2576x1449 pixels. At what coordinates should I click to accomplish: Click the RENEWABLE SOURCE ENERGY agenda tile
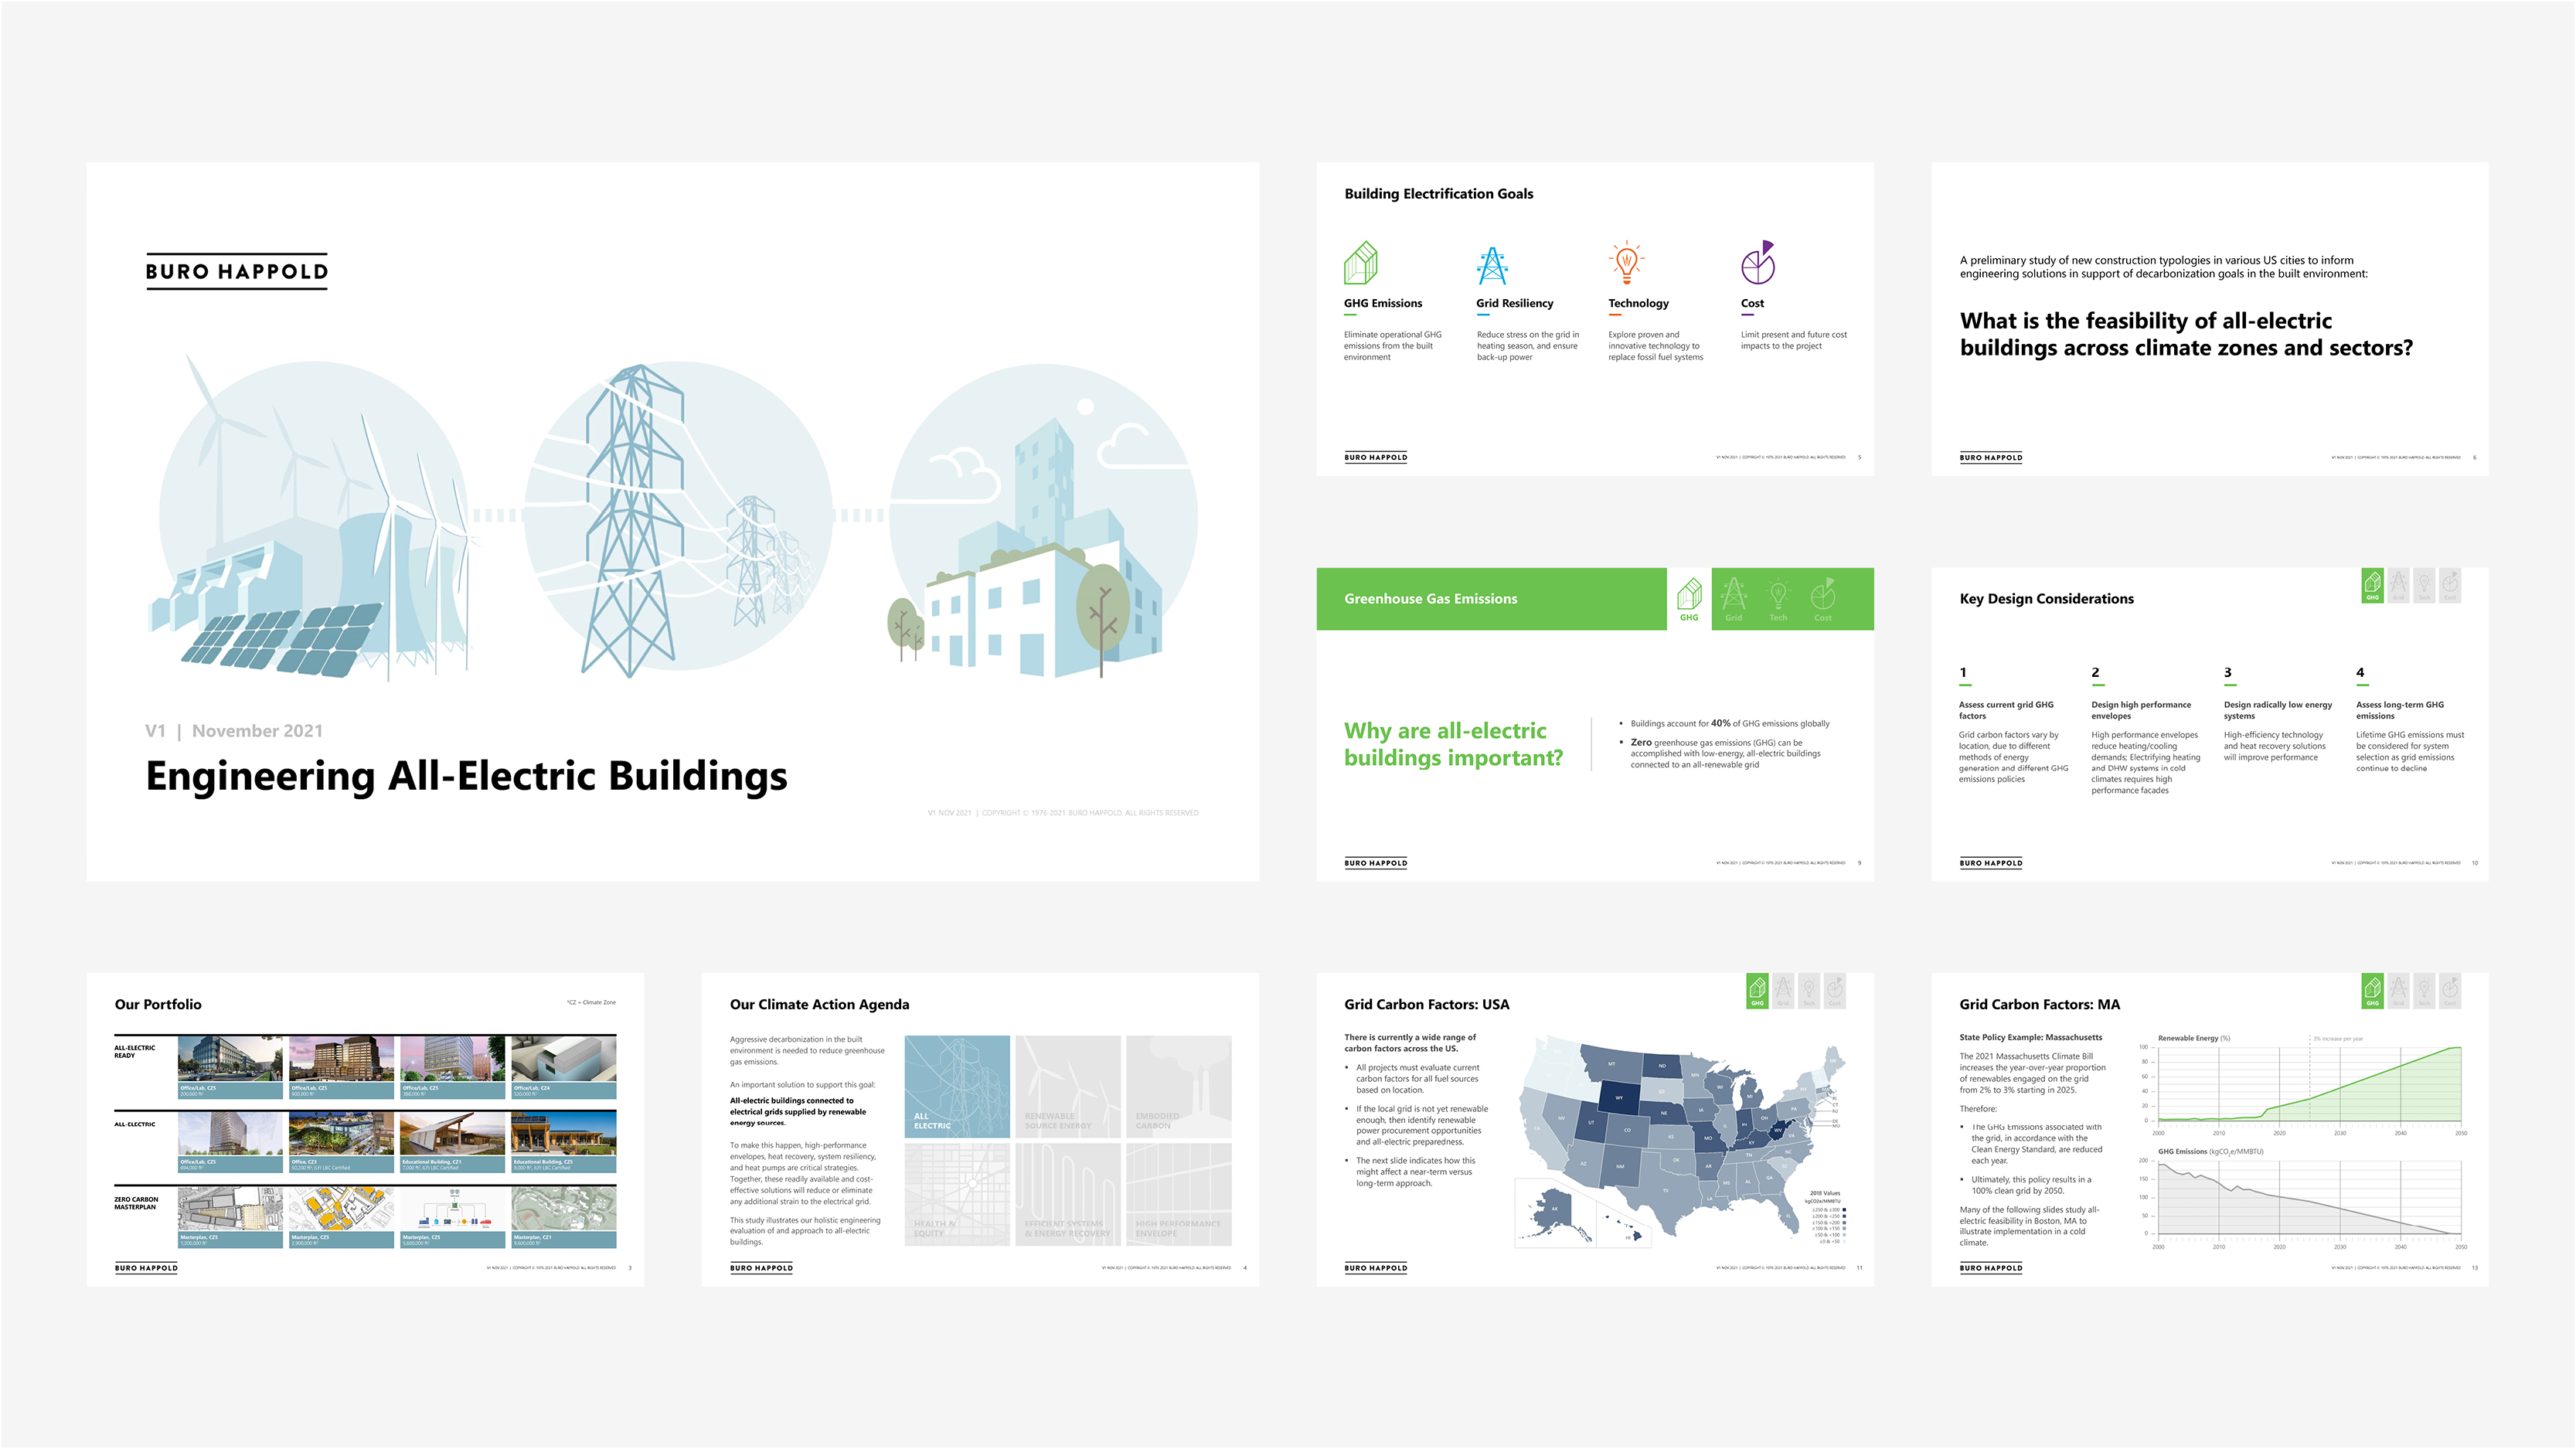pyautogui.click(x=1067, y=1086)
